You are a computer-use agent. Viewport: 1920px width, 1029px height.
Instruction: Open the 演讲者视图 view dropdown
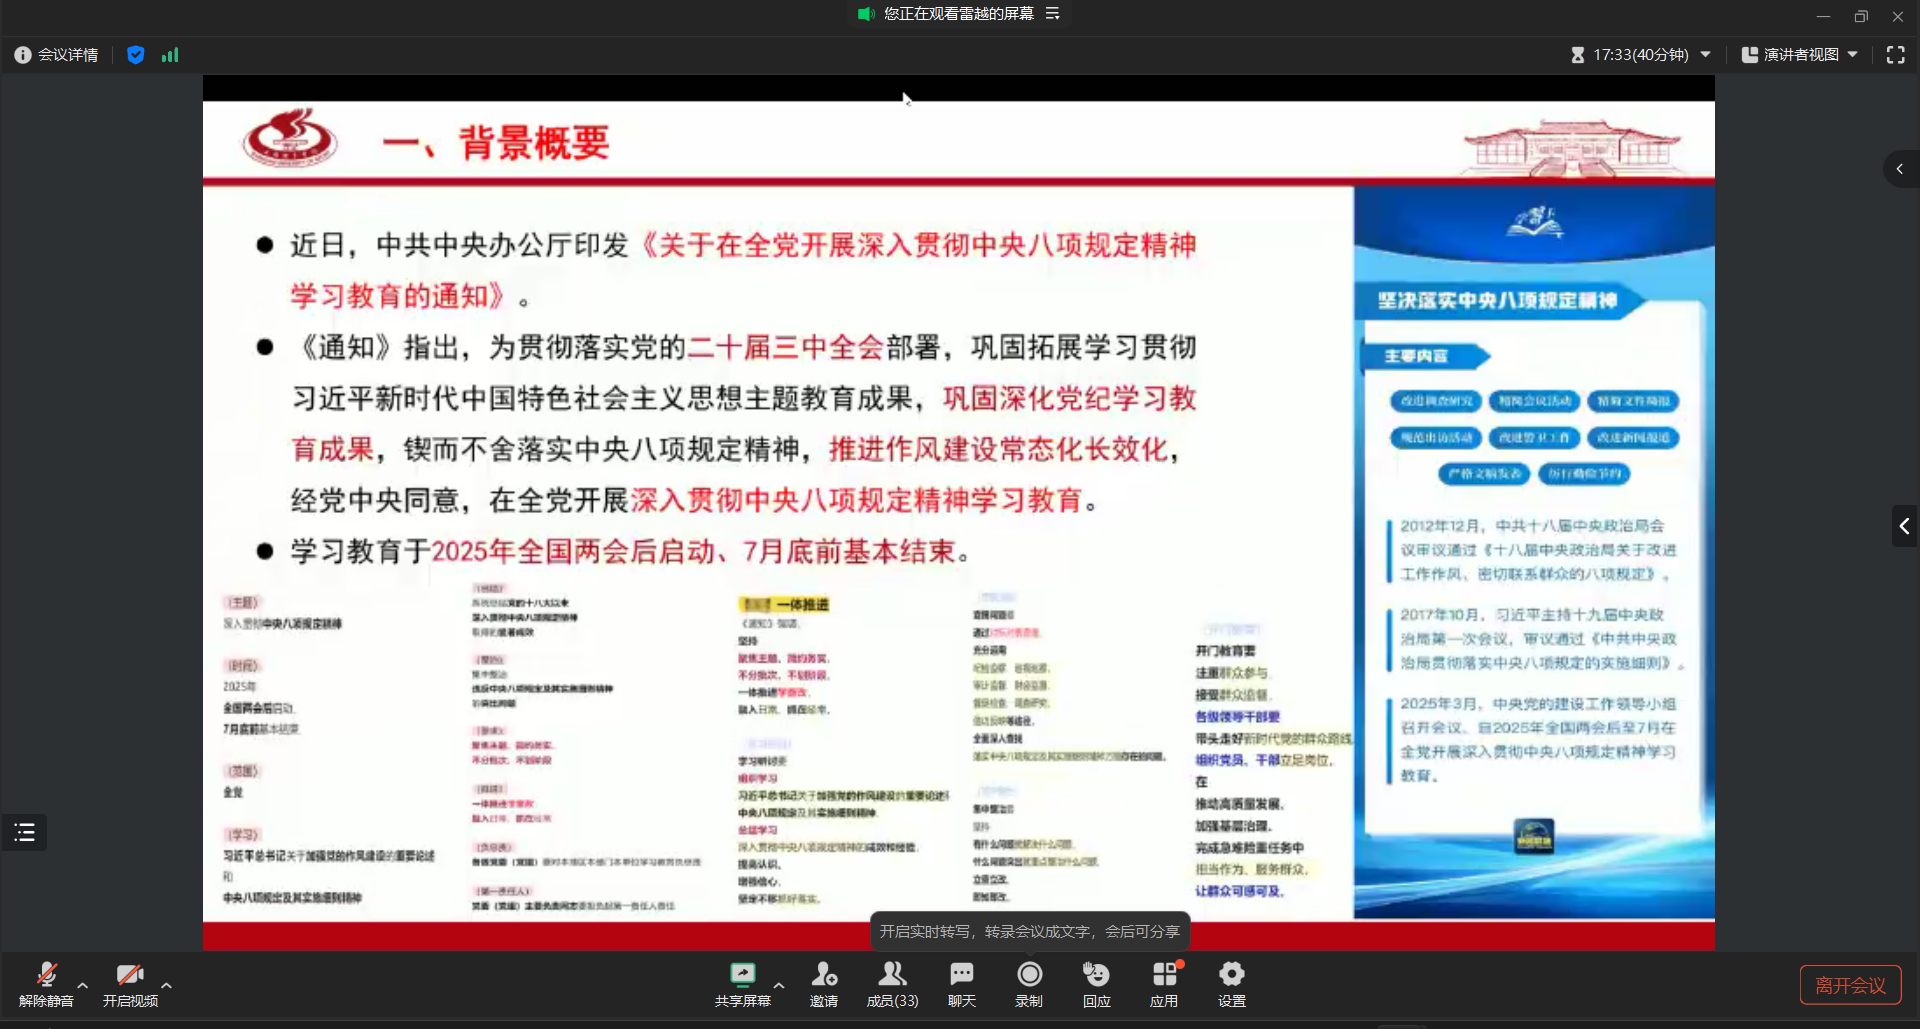tap(1800, 55)
